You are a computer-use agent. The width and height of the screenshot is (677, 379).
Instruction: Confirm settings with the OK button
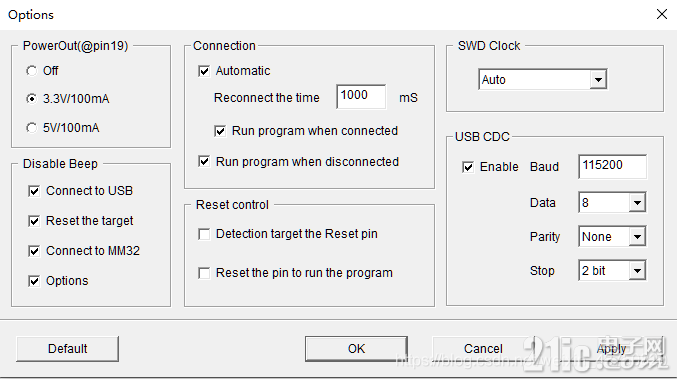pyautogui.click(x=356, y=349)
